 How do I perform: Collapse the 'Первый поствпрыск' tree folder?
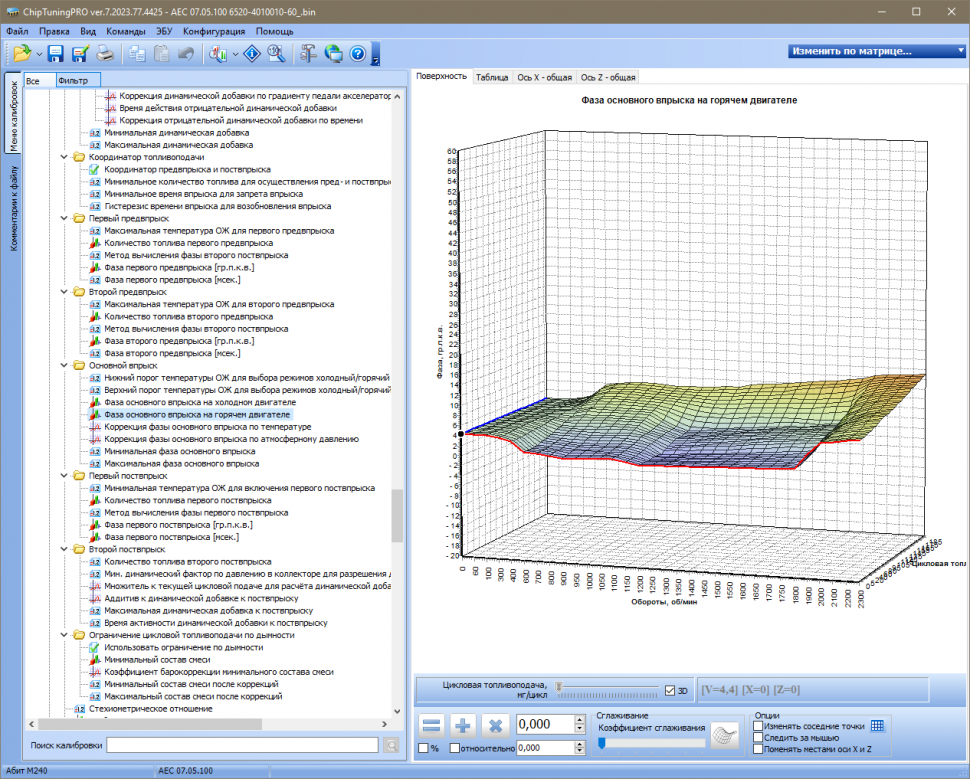coord(65,476)
